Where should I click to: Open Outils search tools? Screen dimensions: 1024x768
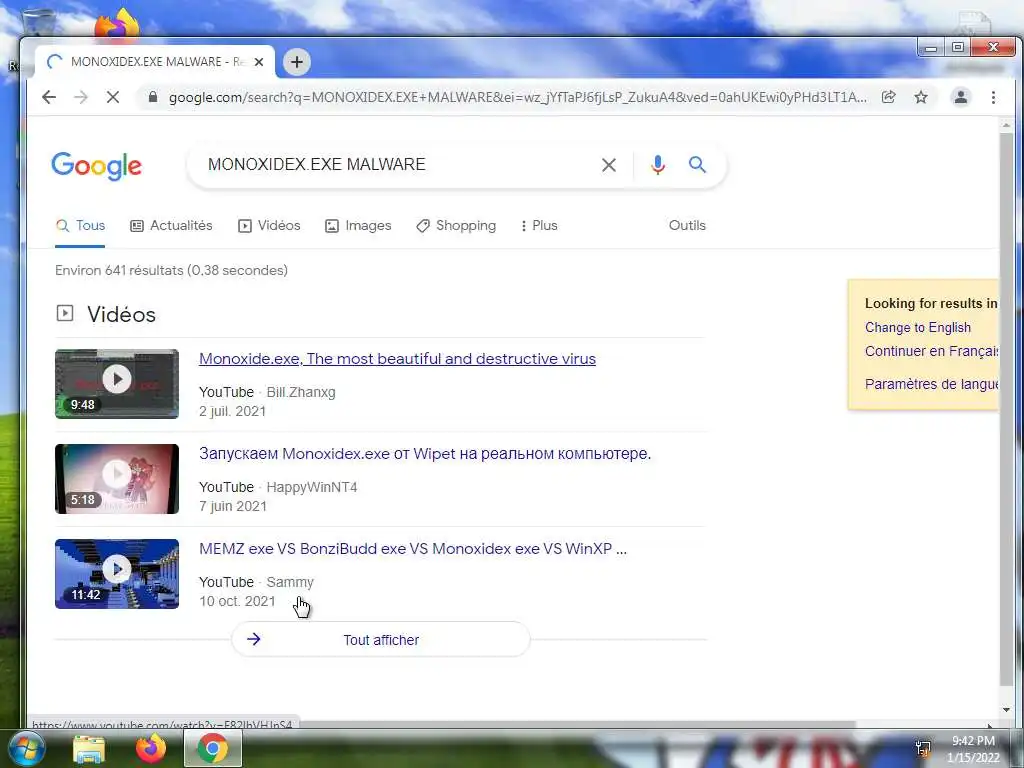(x=687, y=225)
